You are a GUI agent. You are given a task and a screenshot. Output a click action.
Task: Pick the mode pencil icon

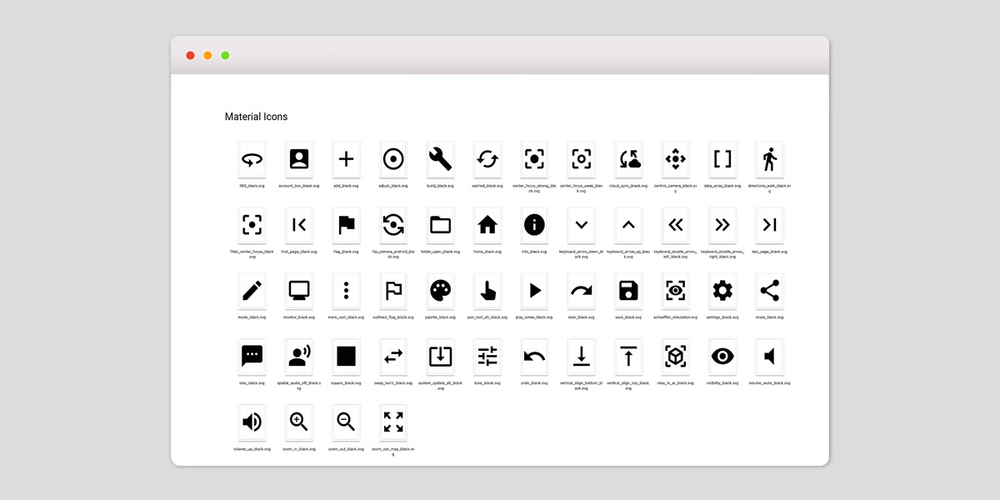252,291
